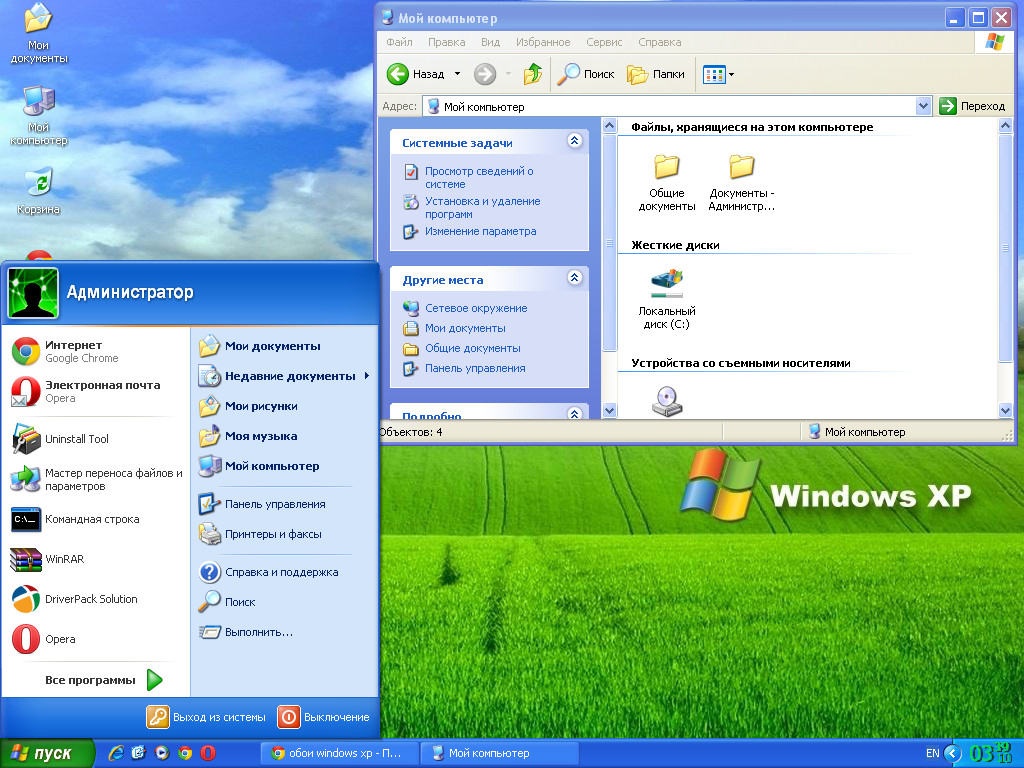Open Общие документы link in side panel
Viewport: 1024px width, 768px height.
tap(473, 349)
